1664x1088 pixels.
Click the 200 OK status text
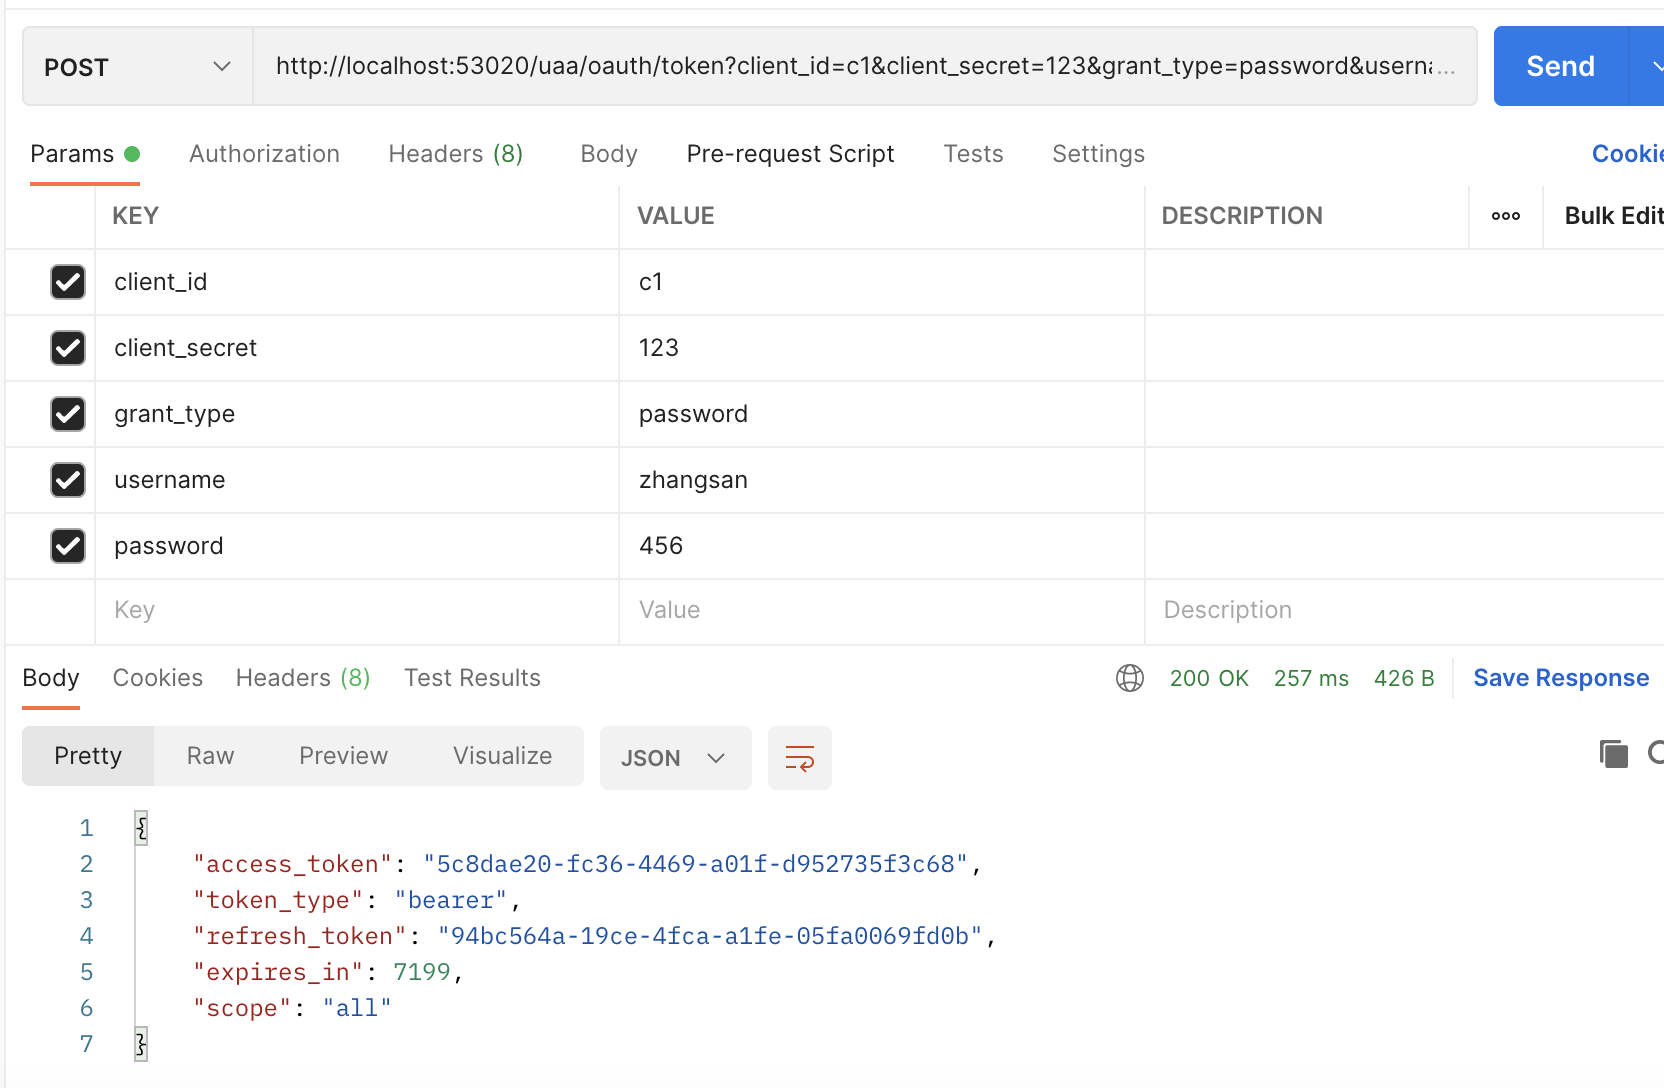coord(1209,678)
